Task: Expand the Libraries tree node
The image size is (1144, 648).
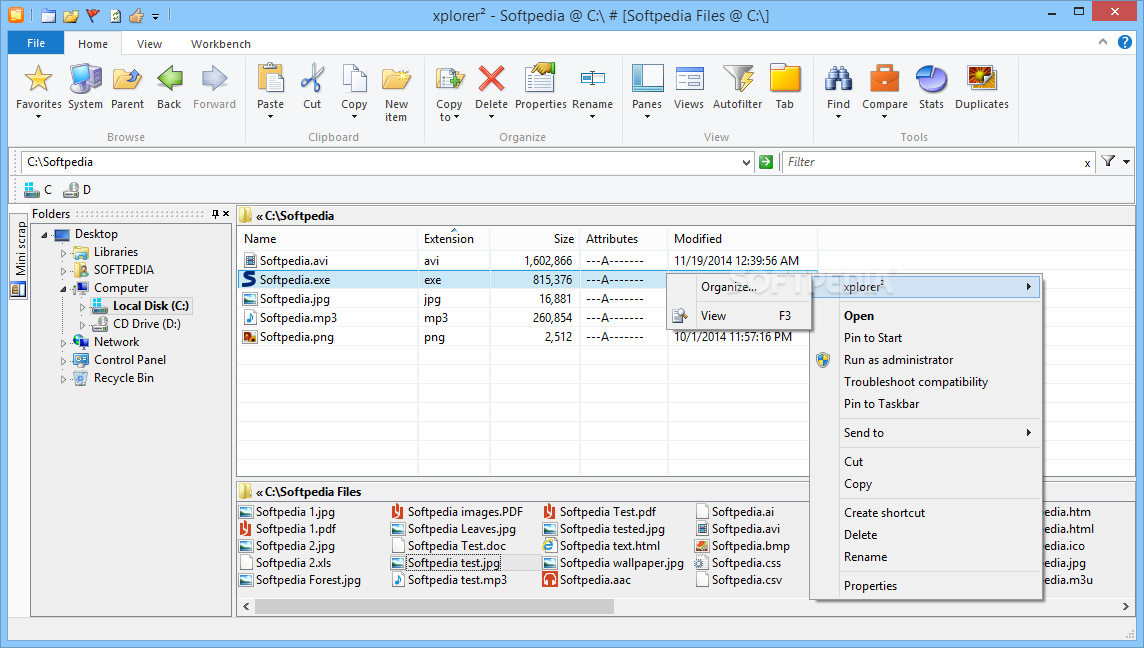Action: click(x=63, y=252)
